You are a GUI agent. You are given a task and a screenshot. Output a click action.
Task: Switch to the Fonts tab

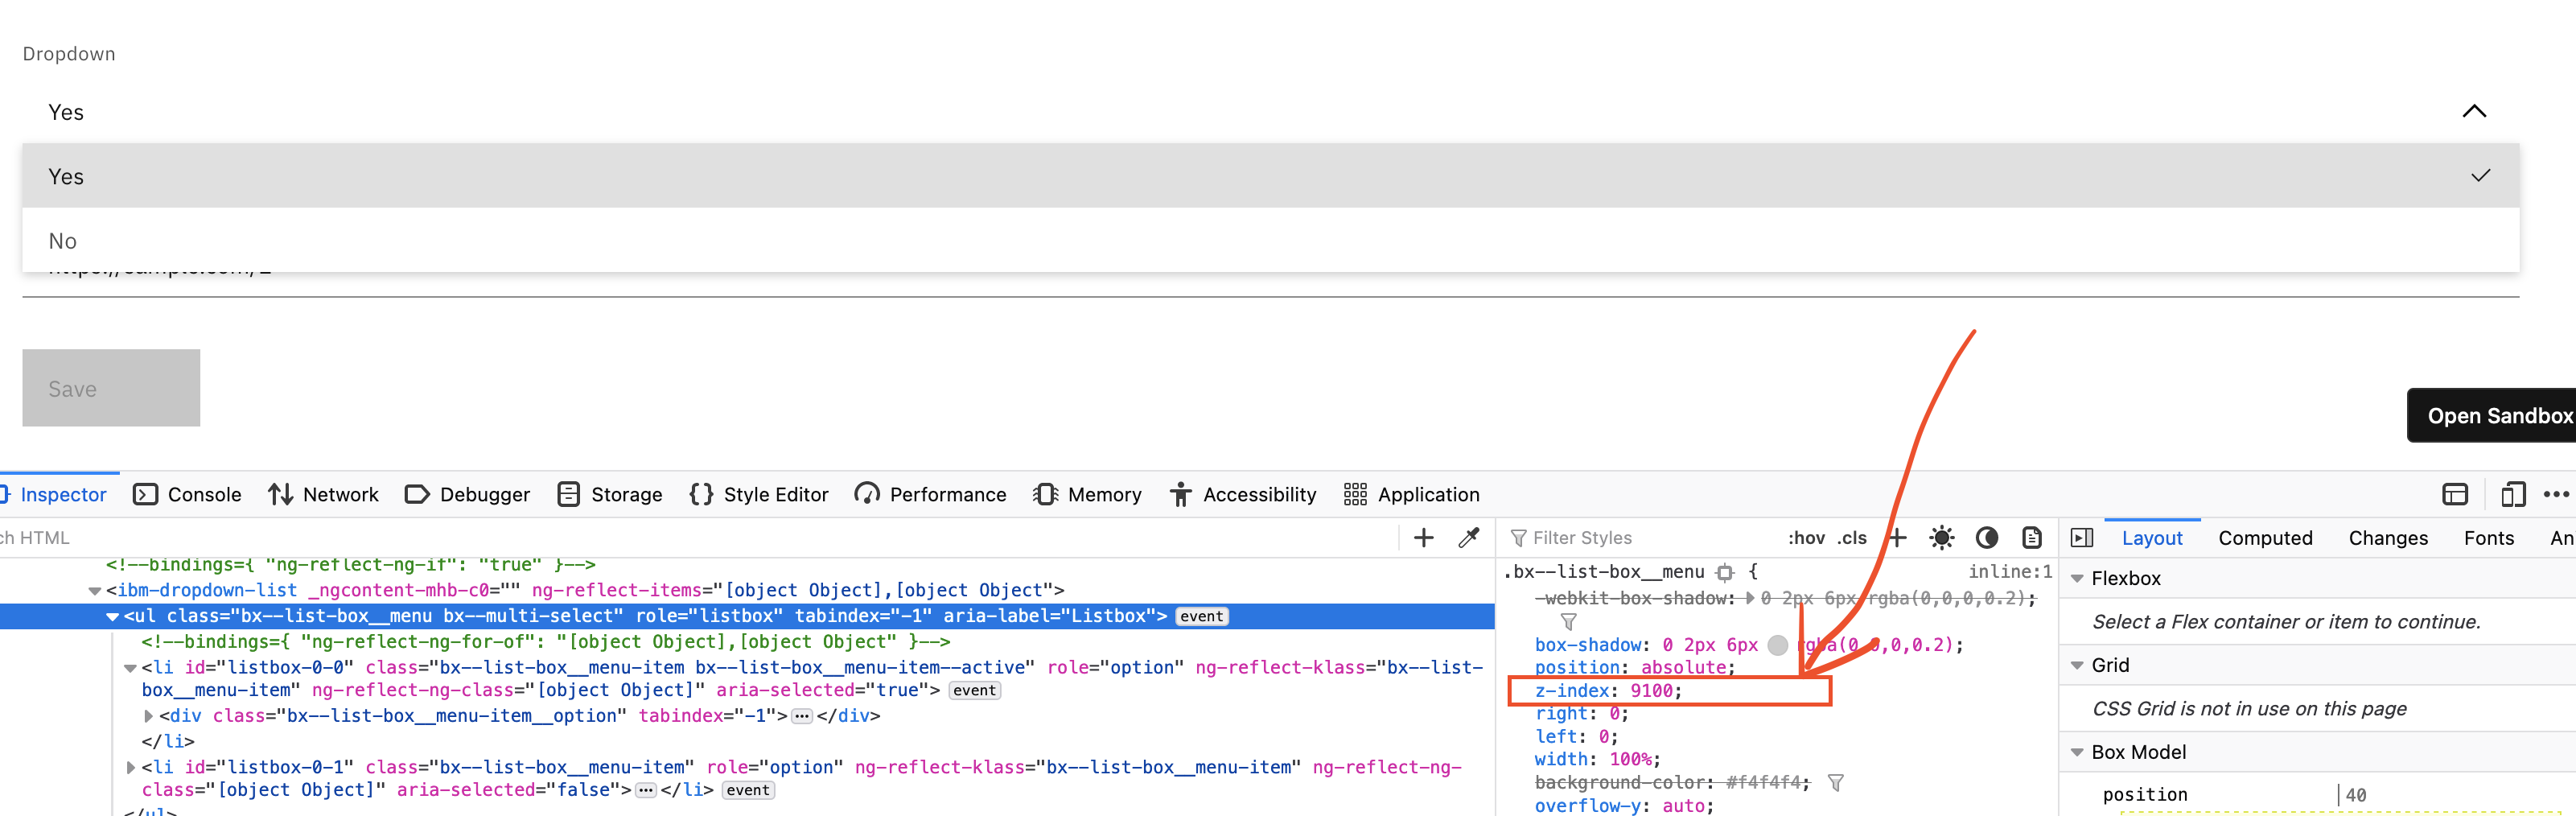(x=2489, y=538)
